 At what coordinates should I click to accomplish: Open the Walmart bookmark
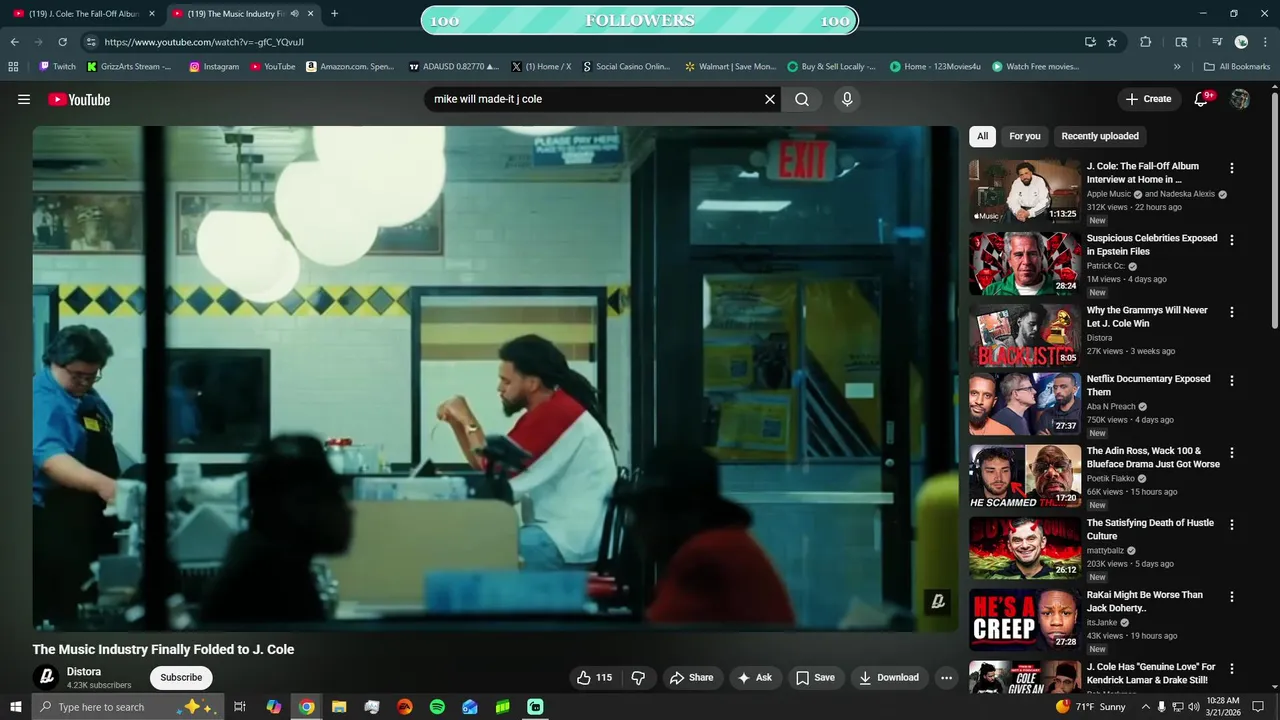(730, 67)
